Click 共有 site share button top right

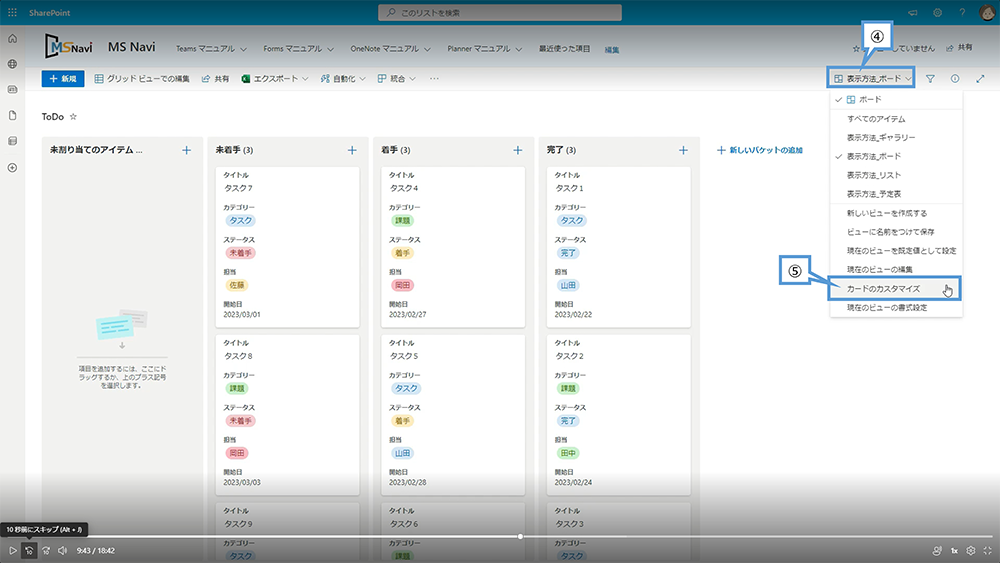tap(959, 47)
